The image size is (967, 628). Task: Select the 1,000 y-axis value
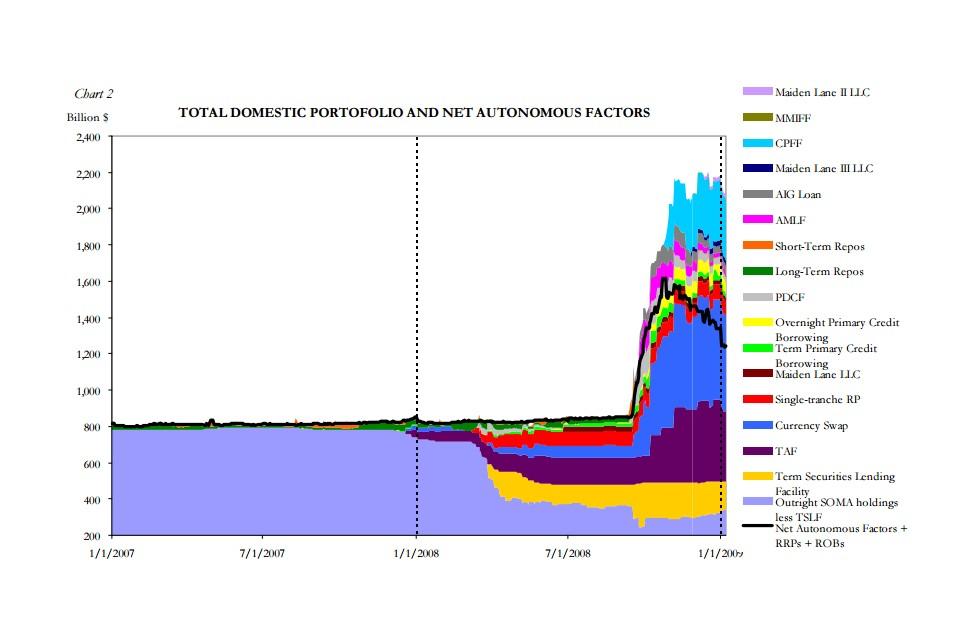click(88, 390)
